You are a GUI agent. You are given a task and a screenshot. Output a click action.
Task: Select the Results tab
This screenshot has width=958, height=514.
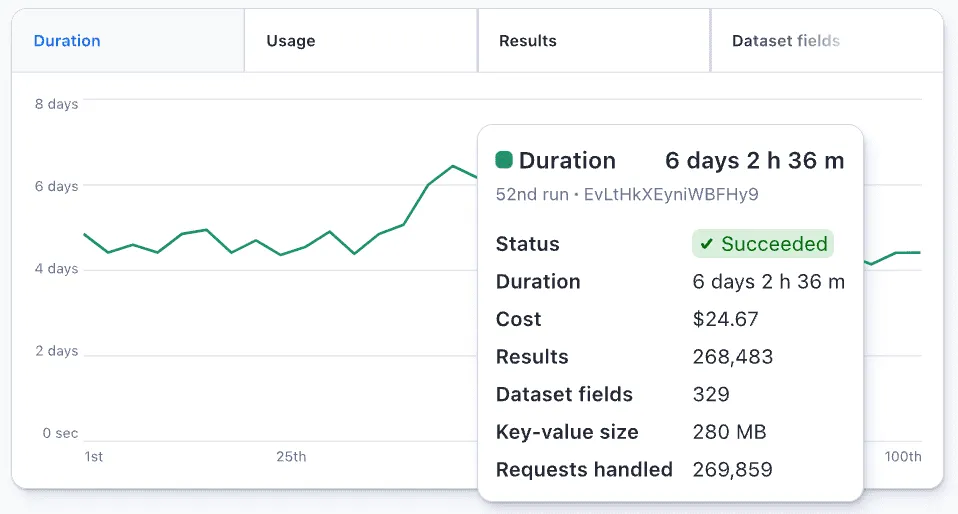coord(527,41)
